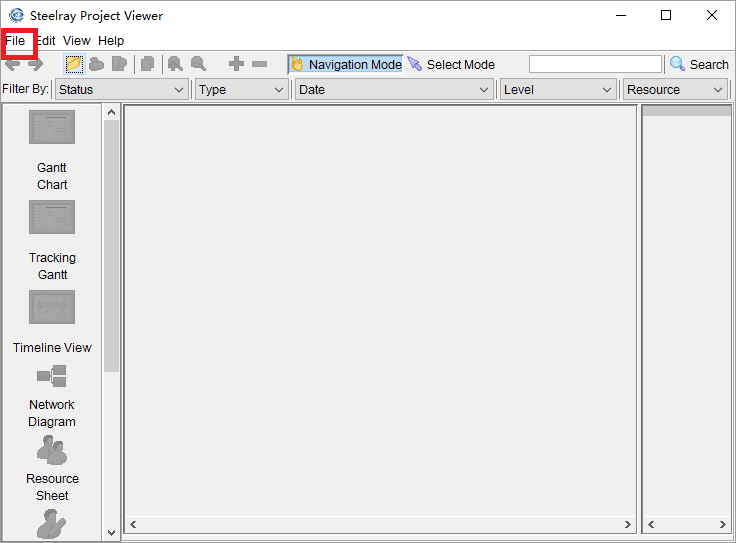
Task: Click the zoom out magnifier icon
Action: (x=198, y=64)
